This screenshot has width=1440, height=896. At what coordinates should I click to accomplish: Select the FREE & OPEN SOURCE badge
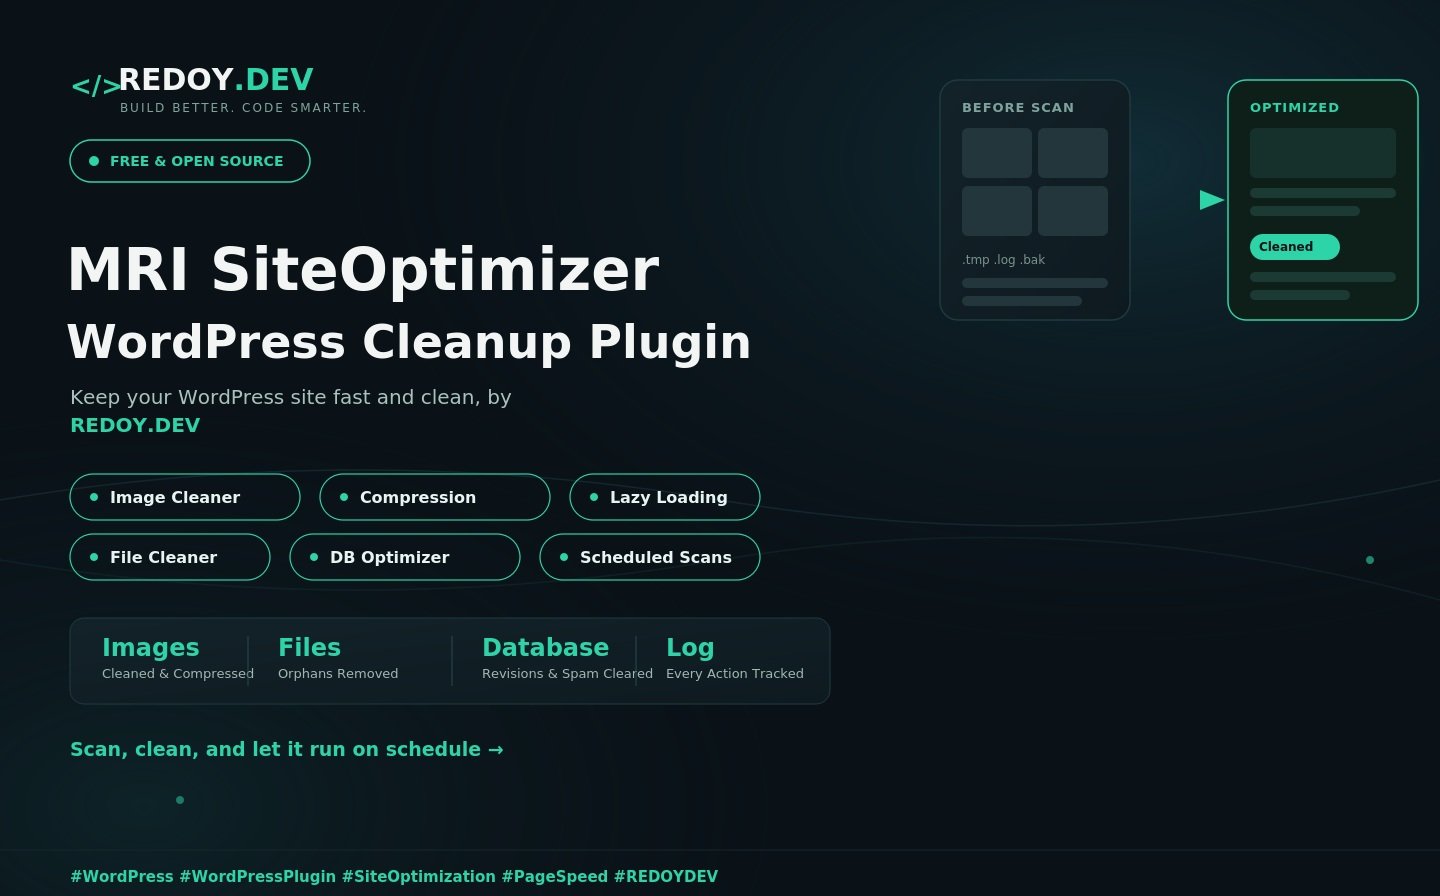pos(190,161)
